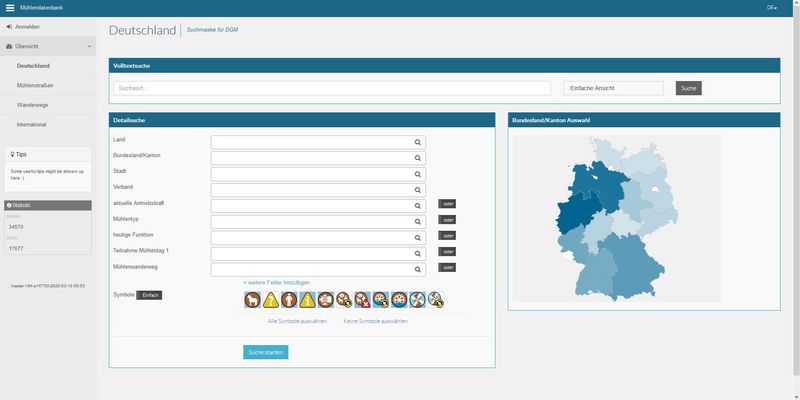Viewport: 800px width, 400px height.
Task: Toggle the Einfach button next to Symbole
Action: (x=148, y=295)
